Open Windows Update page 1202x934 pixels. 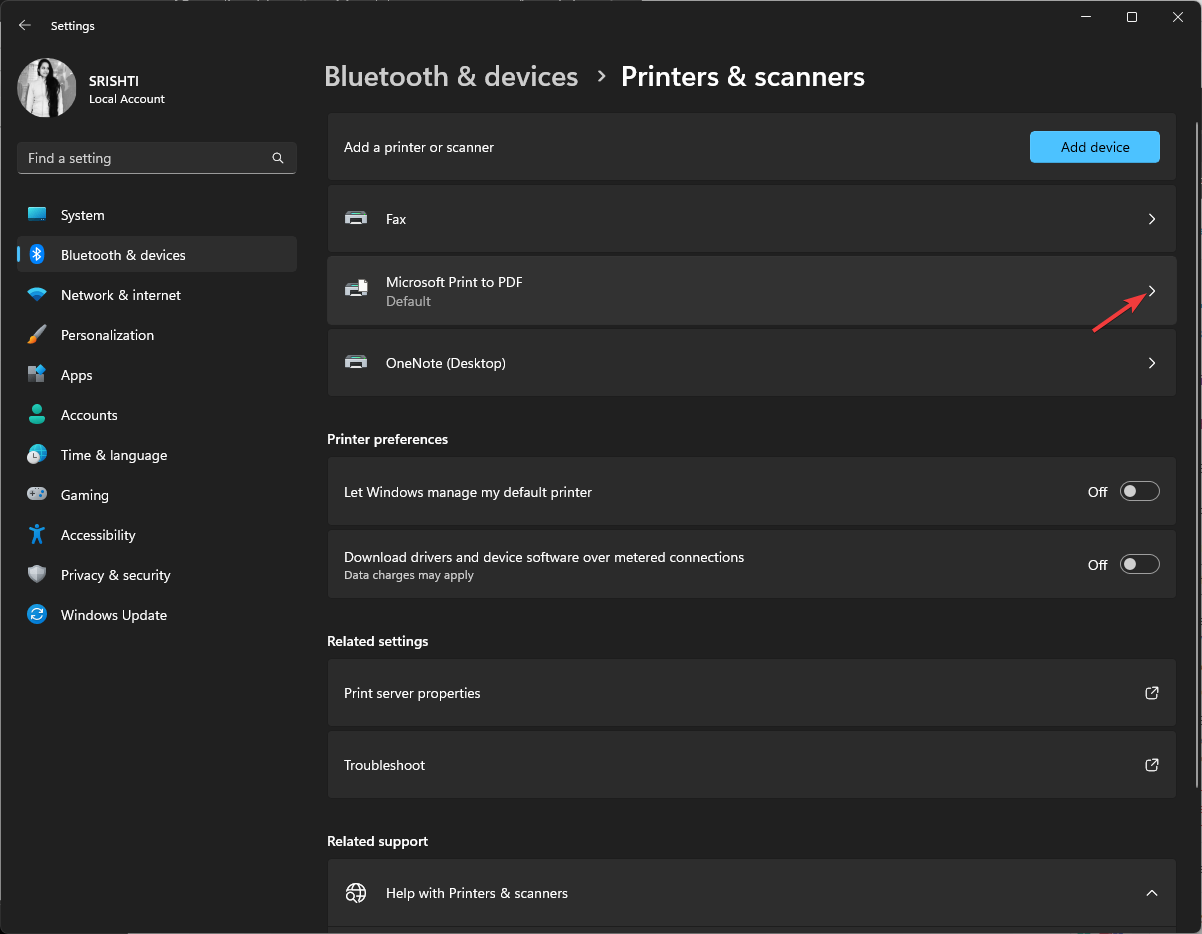(157, 615)
